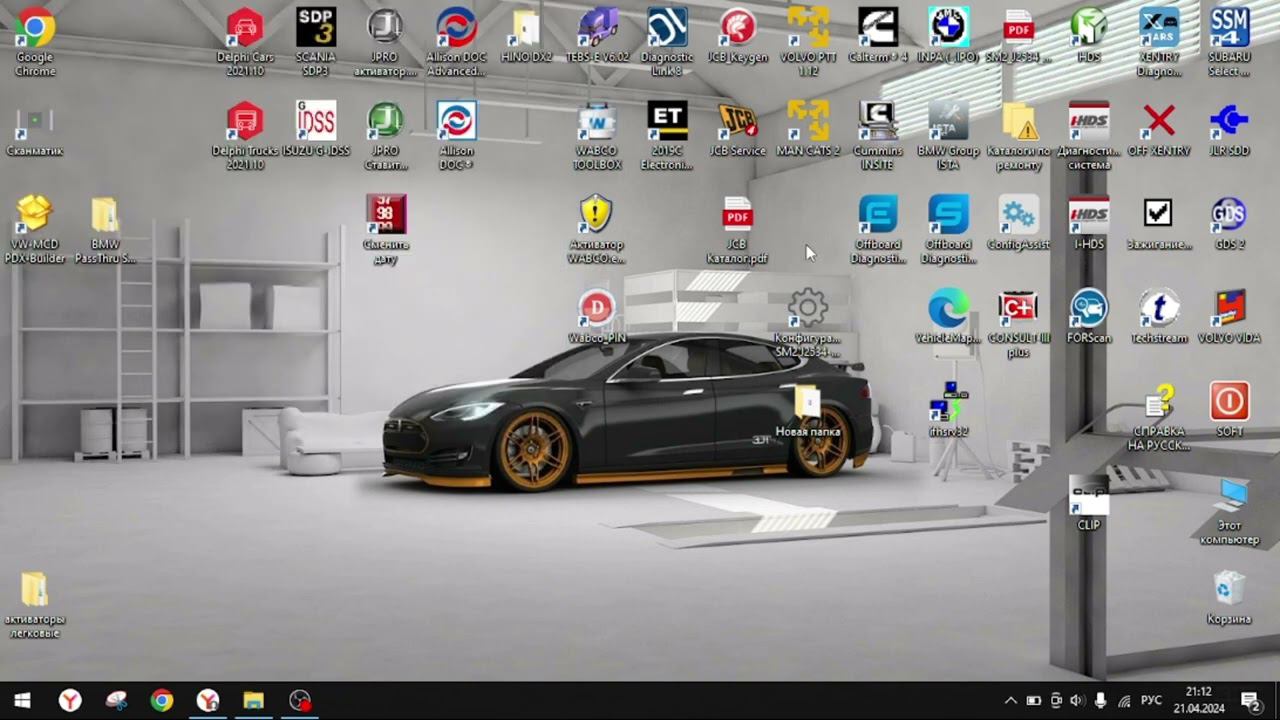Launch Techstream shortcut
This screenshot has width=1280, height=720.
pos(1159,316)
